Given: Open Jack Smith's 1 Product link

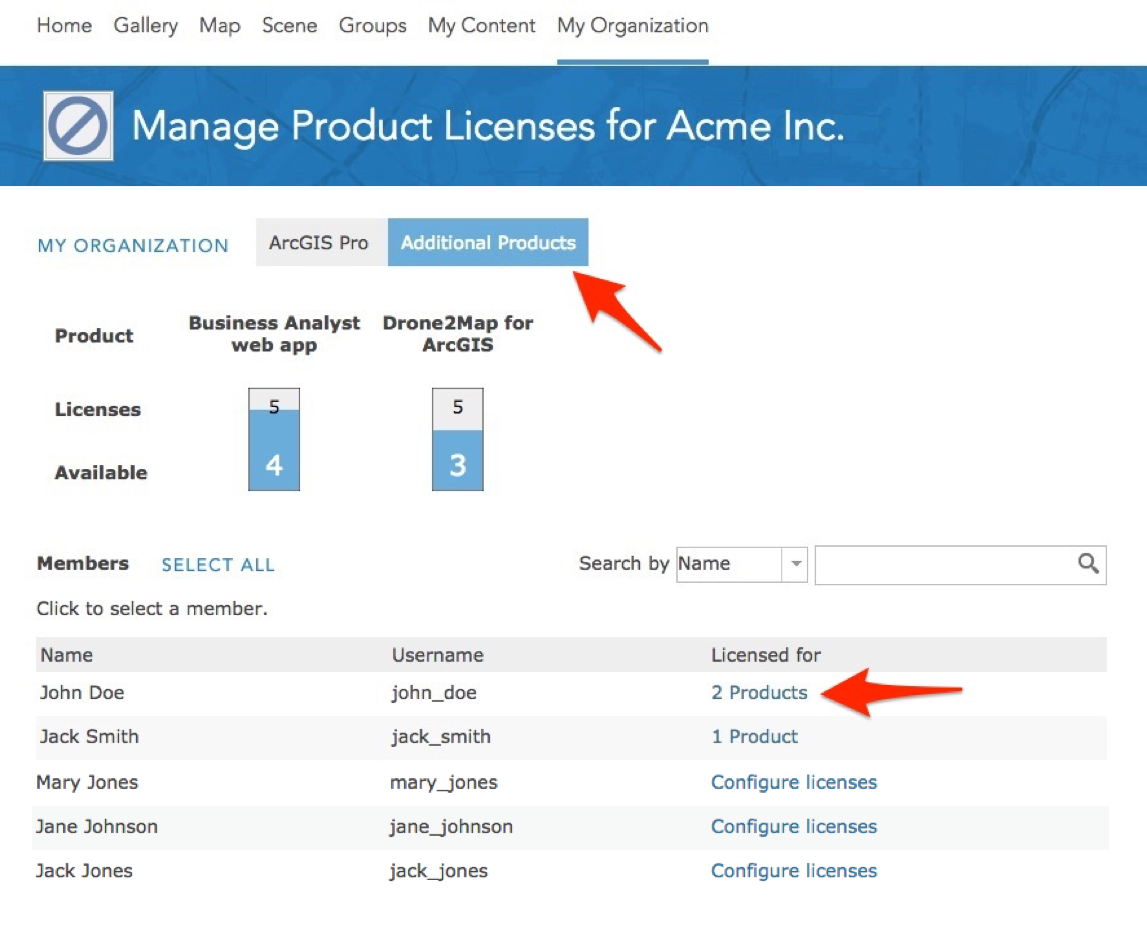Looking at the screenshot, I should tap(755, 737).
